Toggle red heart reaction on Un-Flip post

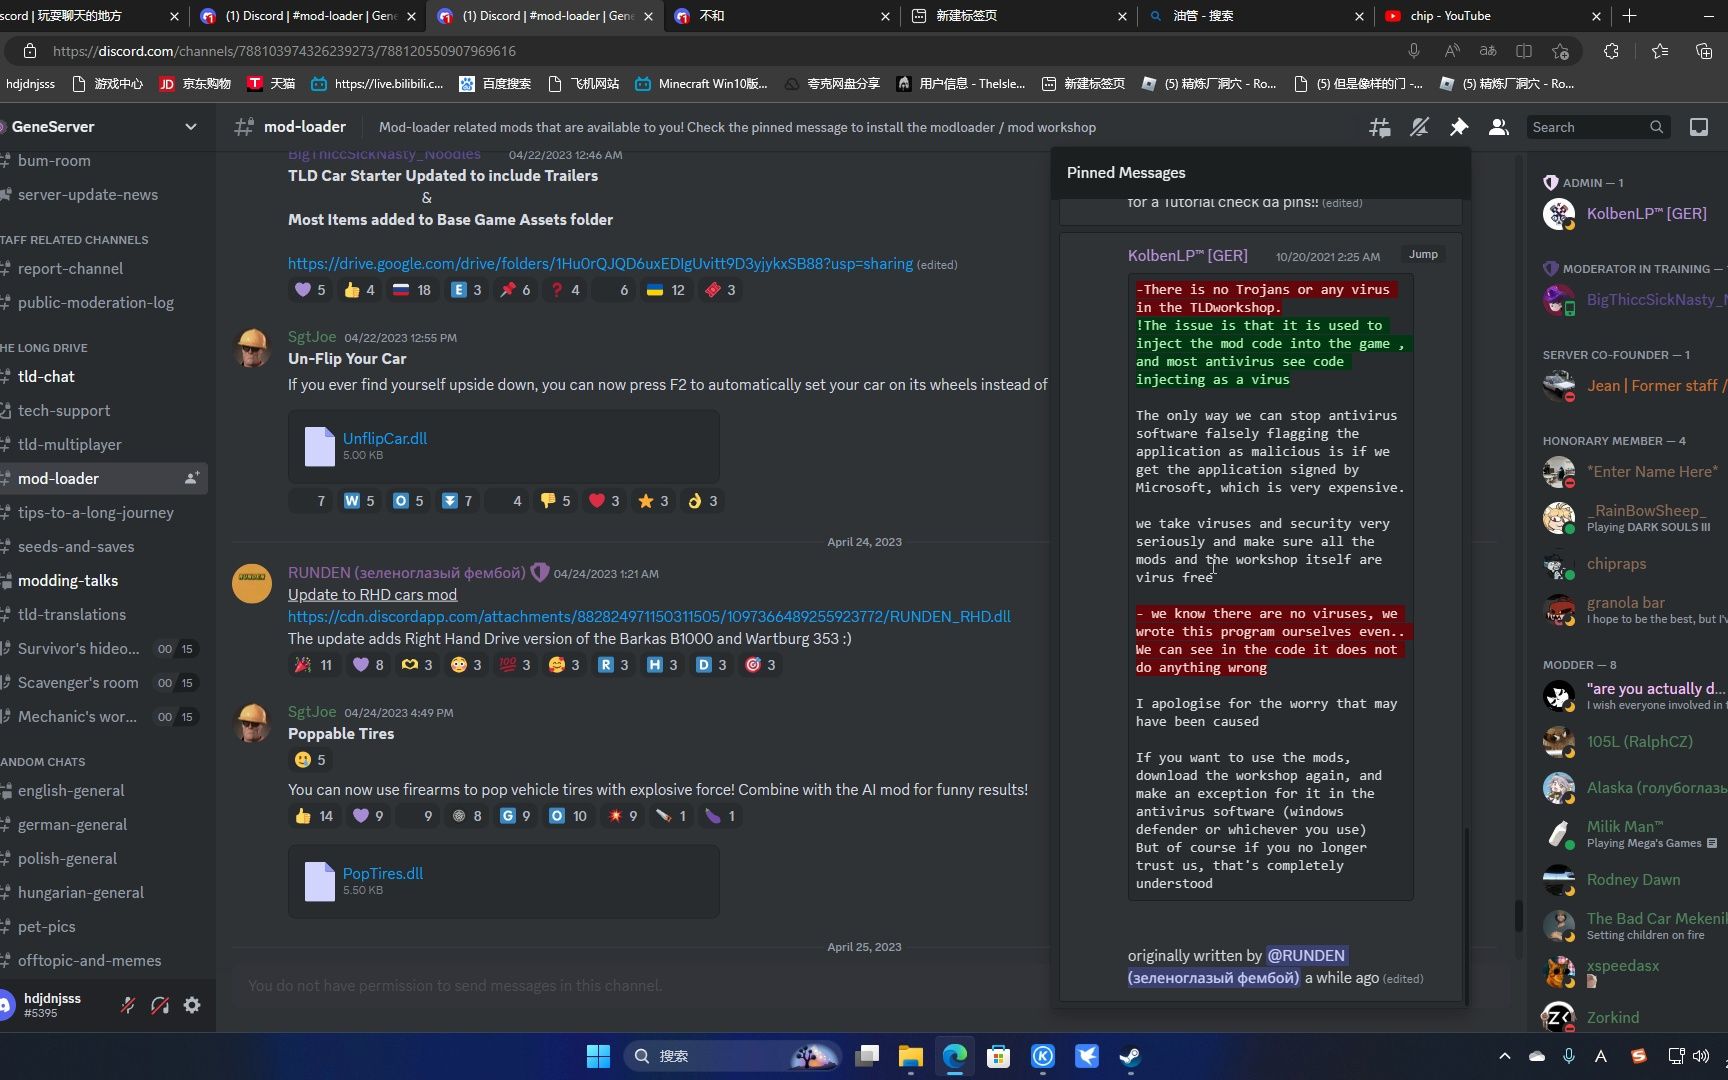click(604, 501)
